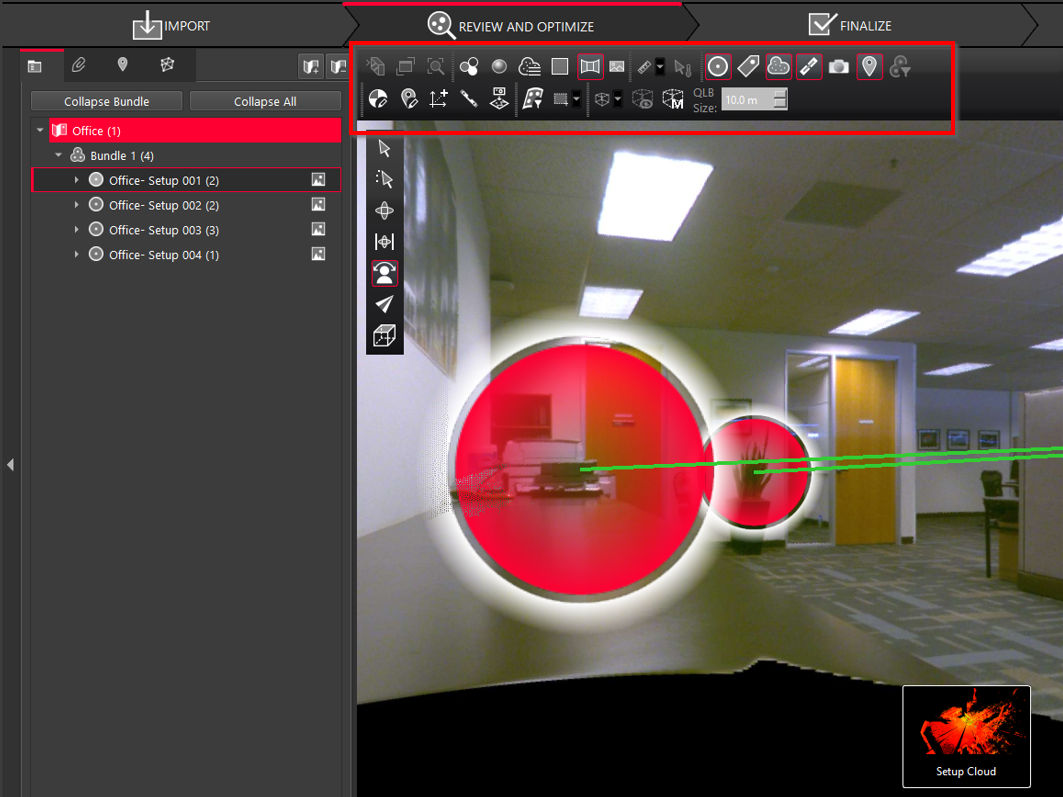Click the Collapse All button
1063x797 pixels.
[265, 101]
